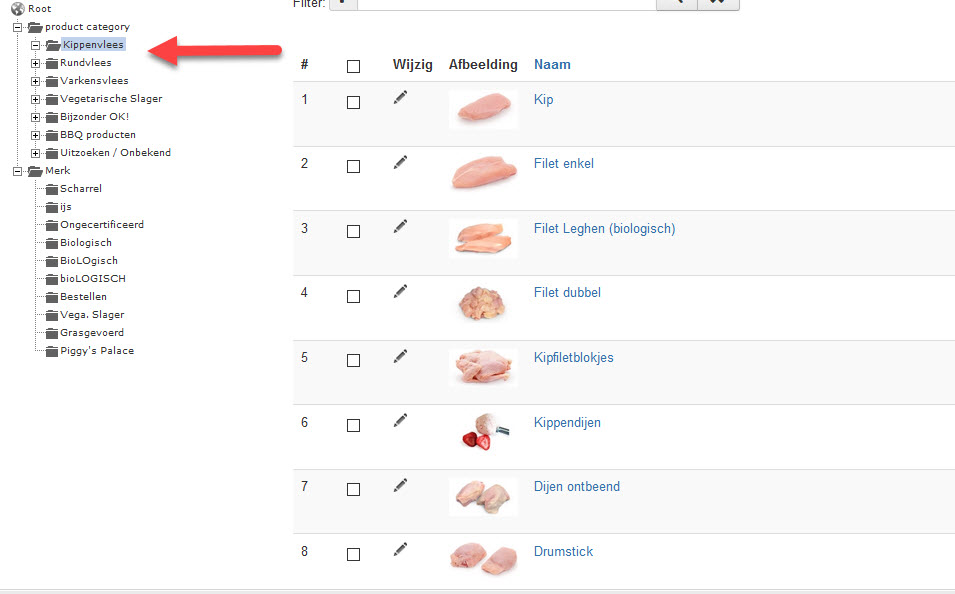Click the Rundvlees folder icon
Viewport: 955px width, 594px height.
click(x=52, y=63)
